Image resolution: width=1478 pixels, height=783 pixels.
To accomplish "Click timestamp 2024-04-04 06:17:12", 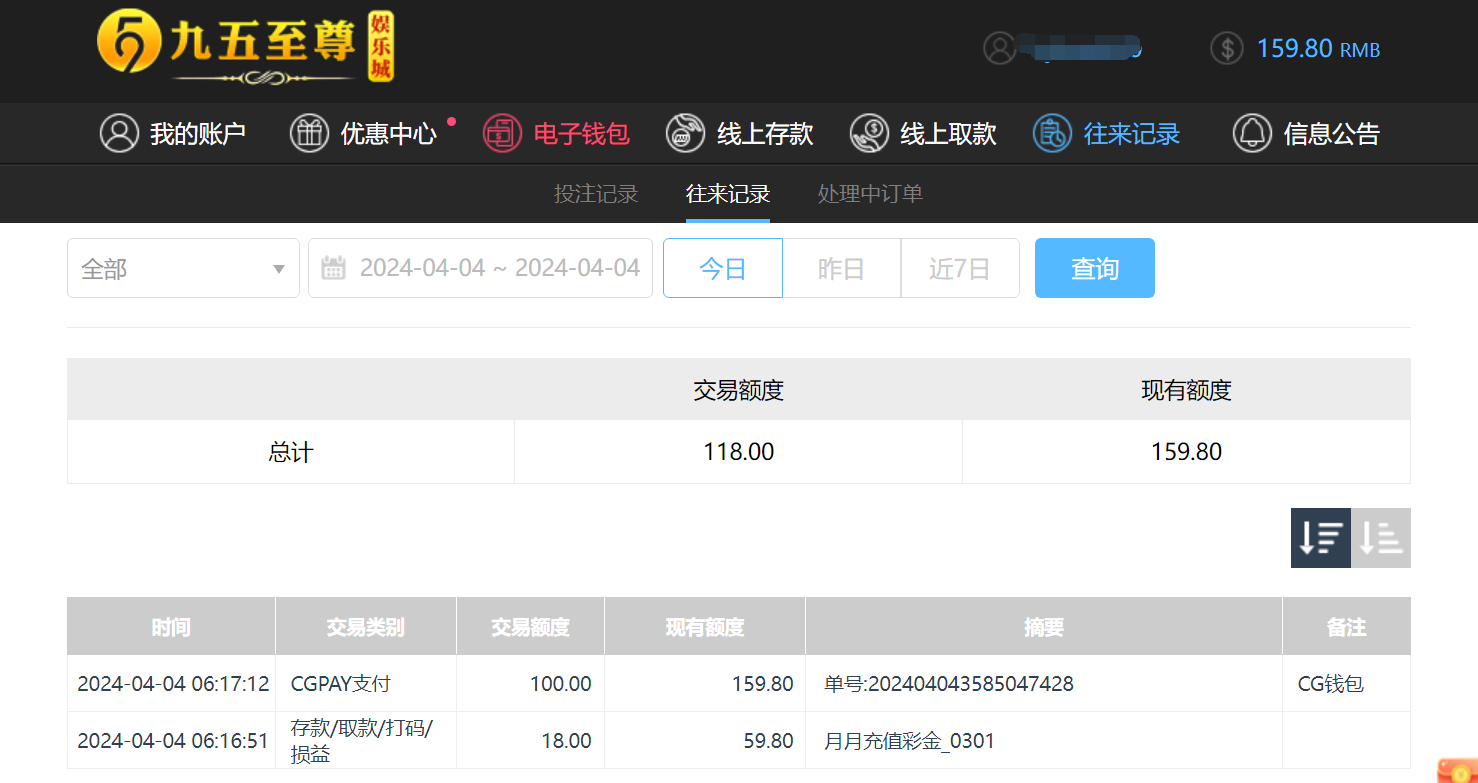I will click(x=173, y=684).
